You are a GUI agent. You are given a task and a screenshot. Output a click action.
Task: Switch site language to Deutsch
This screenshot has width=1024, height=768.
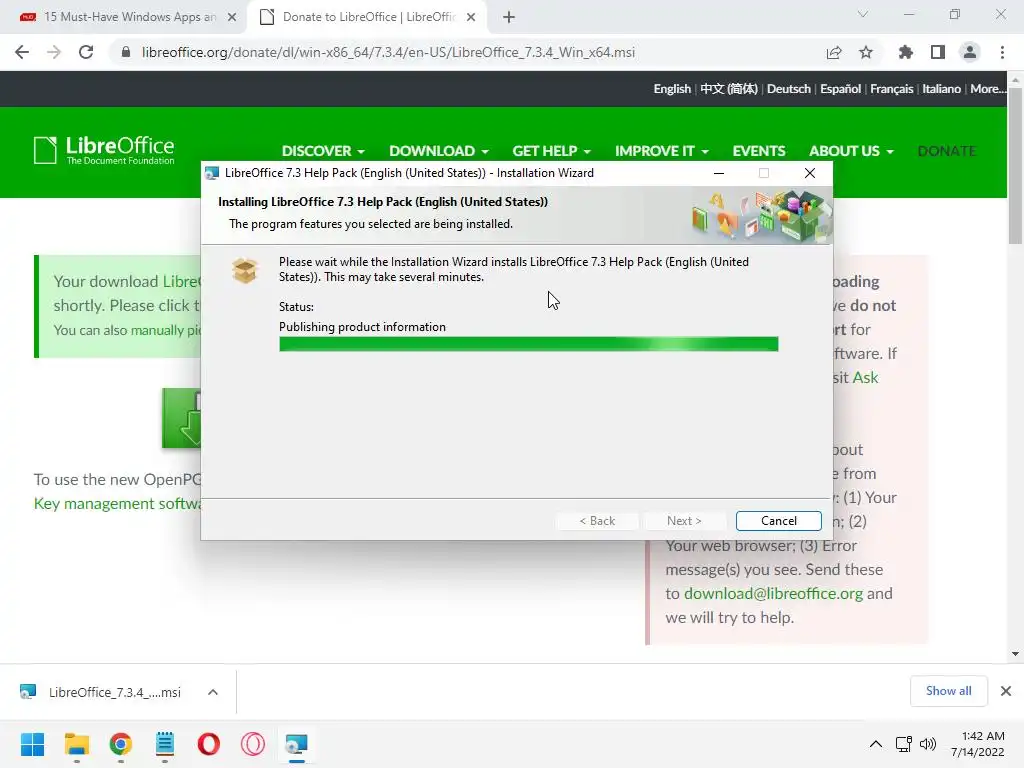click(x=788, y=89)
